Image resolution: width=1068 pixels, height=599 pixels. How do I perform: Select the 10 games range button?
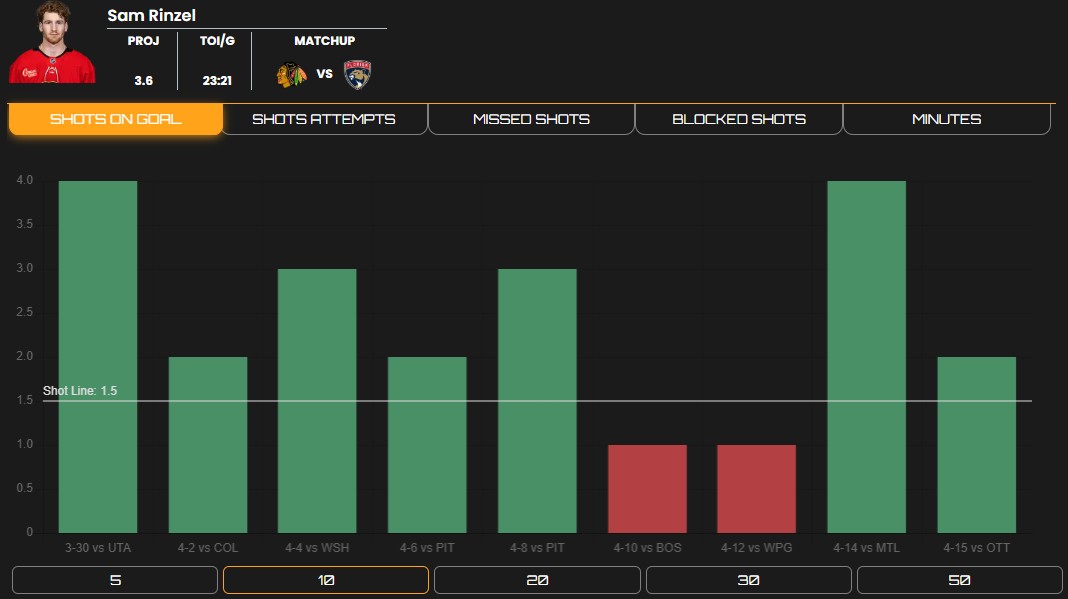(326, 580)
